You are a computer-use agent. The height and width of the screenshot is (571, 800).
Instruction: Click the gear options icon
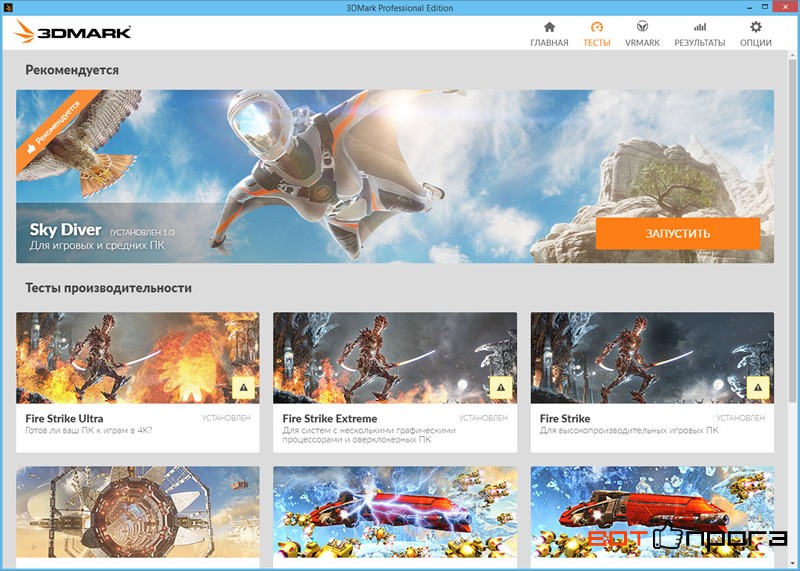756,27
